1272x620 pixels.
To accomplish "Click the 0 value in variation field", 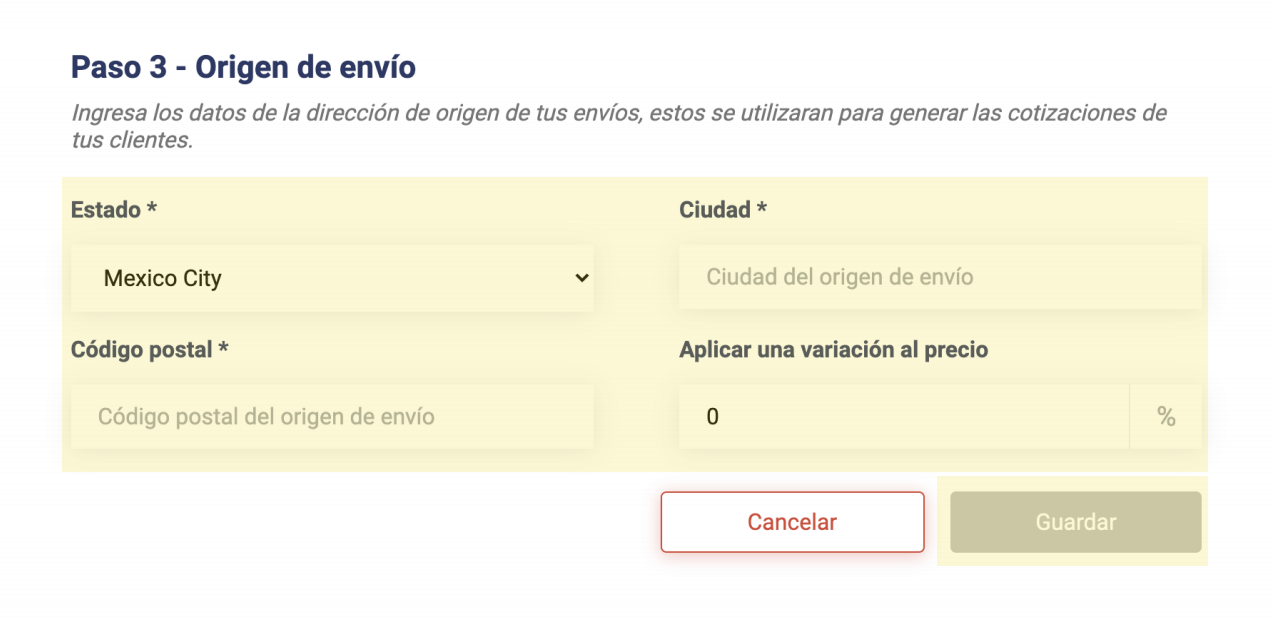I will coord(713,416).
